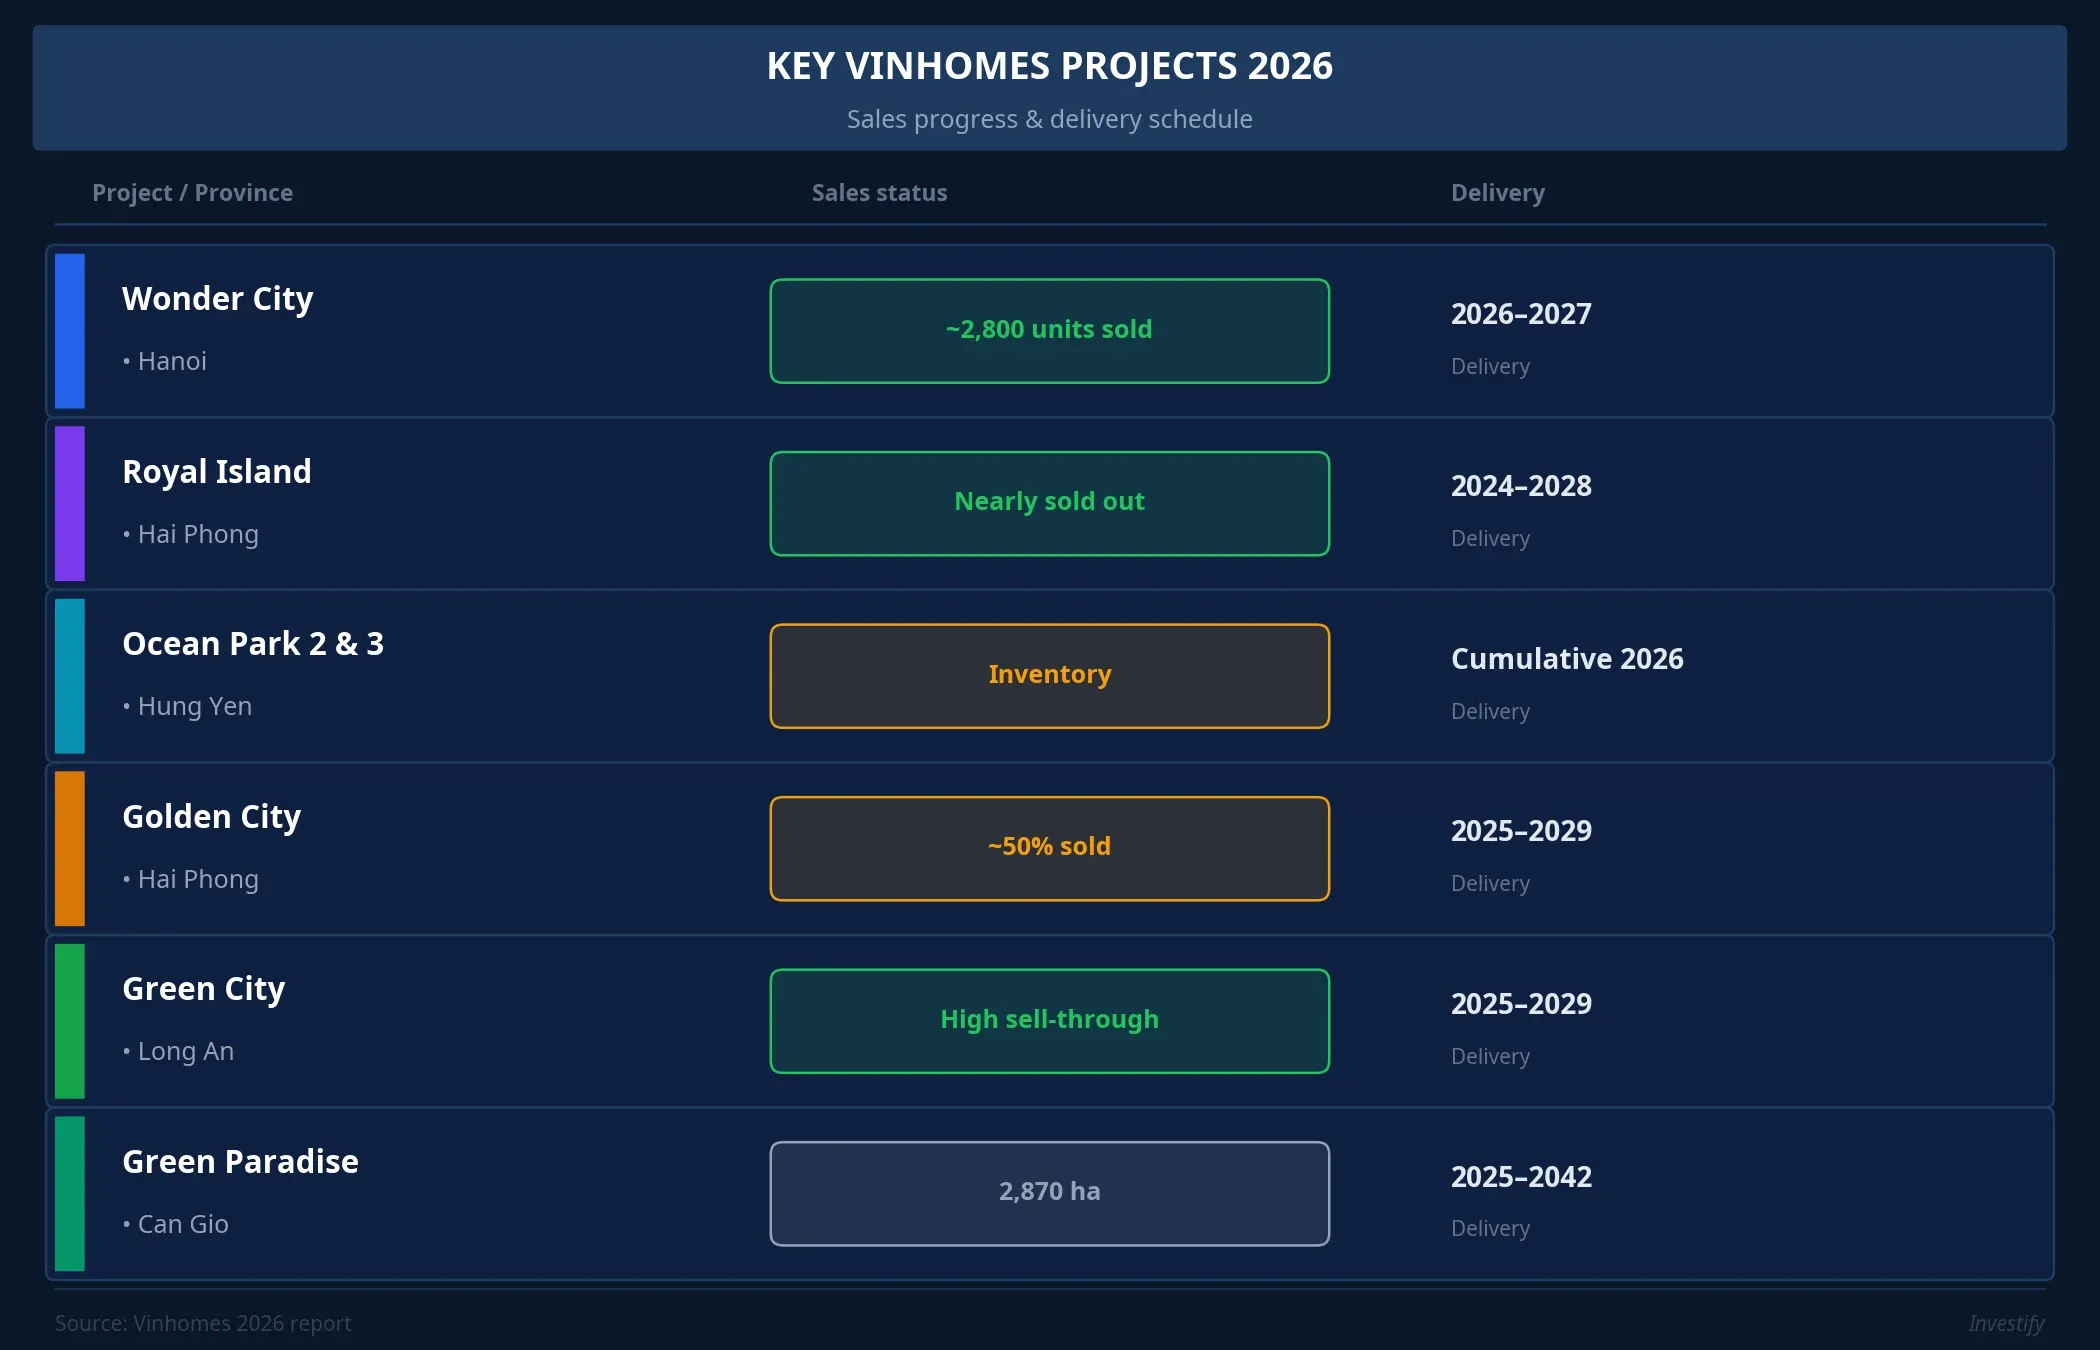Open the 'Delivery' column header

pyautogui.click(x=1497, y=193)
